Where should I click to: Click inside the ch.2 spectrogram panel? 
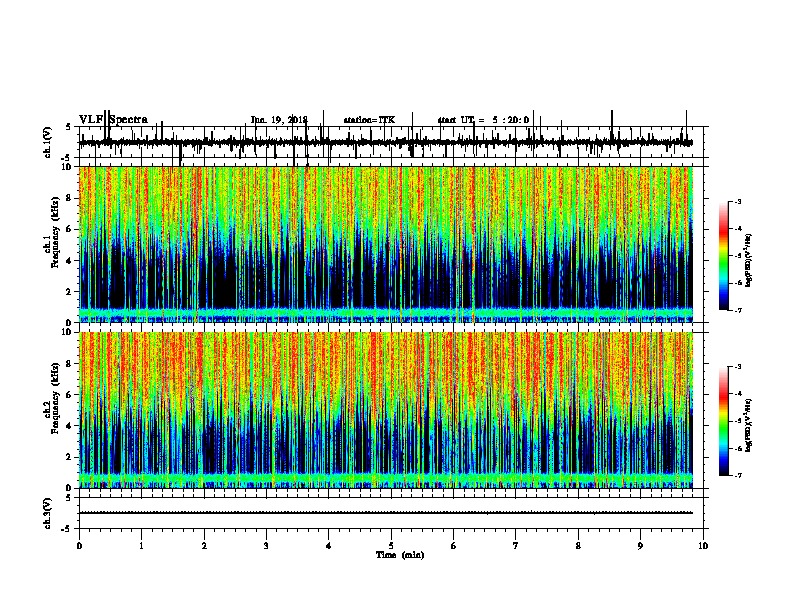coord(386,410)
